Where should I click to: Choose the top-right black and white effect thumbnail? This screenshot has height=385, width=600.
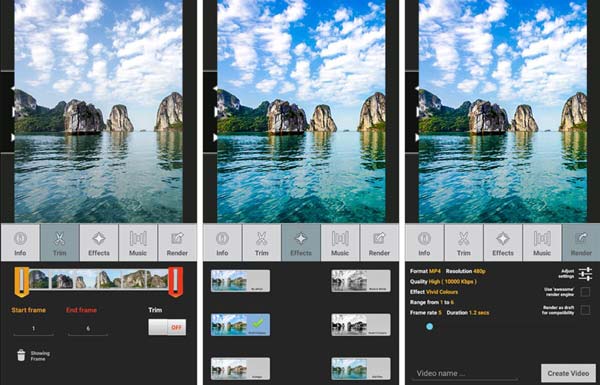click(x=361, y=281)
